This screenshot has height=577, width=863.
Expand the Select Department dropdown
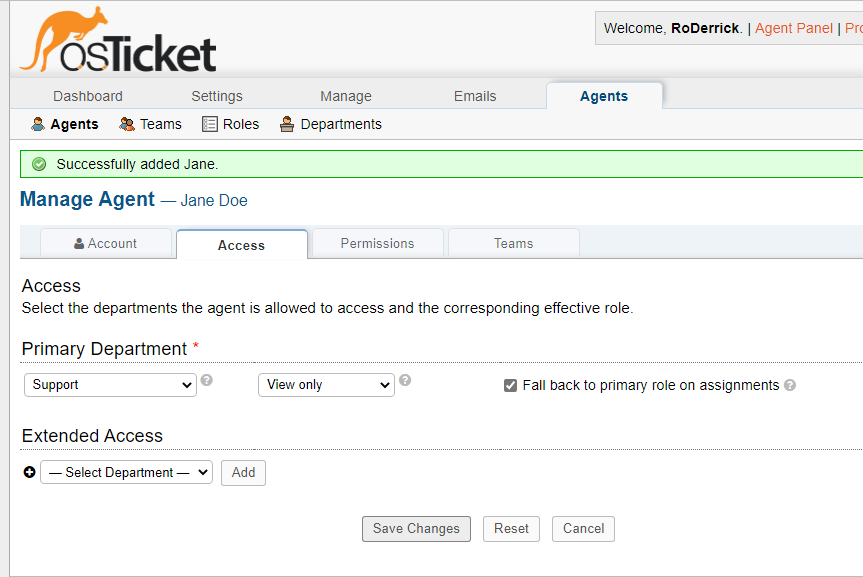tap(127, 472)
